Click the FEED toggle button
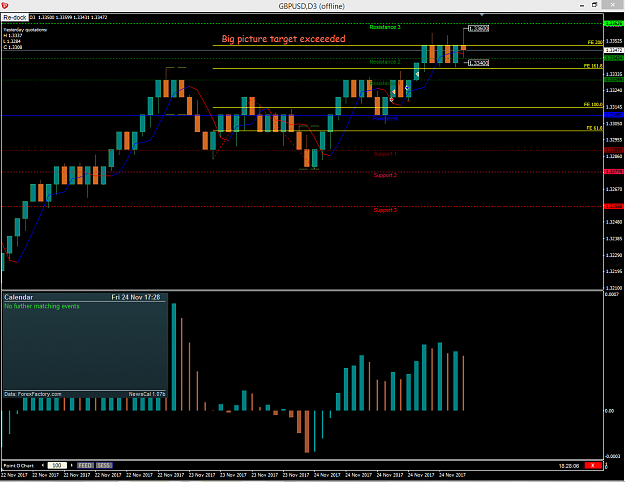Screen dimensions: 625x482 tap(85, 465)
